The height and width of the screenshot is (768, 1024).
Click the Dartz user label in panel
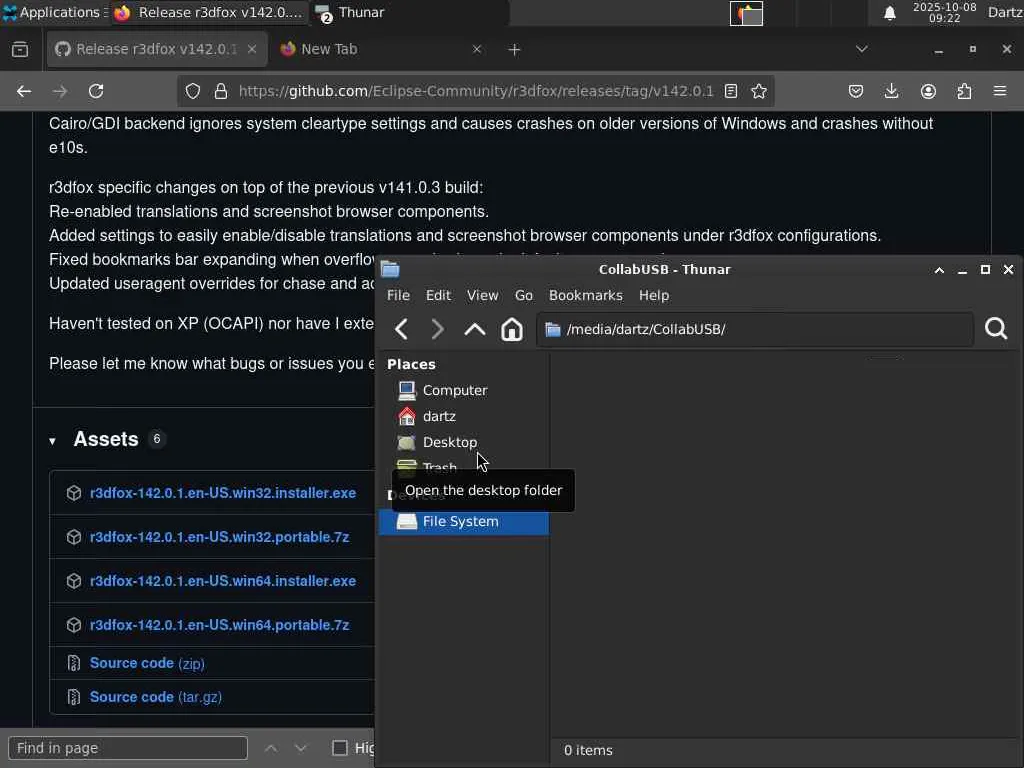click(1005, 12)
